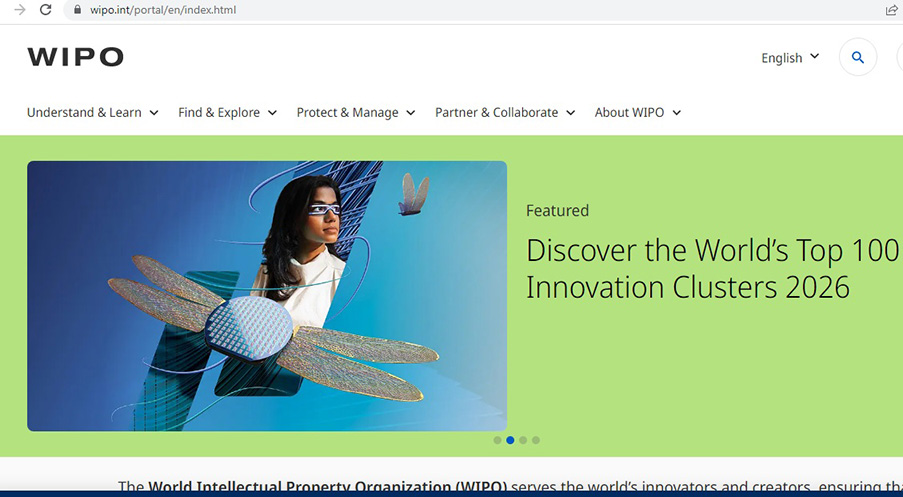
Task: Select the third carousel dot
Action: [523, 440]
